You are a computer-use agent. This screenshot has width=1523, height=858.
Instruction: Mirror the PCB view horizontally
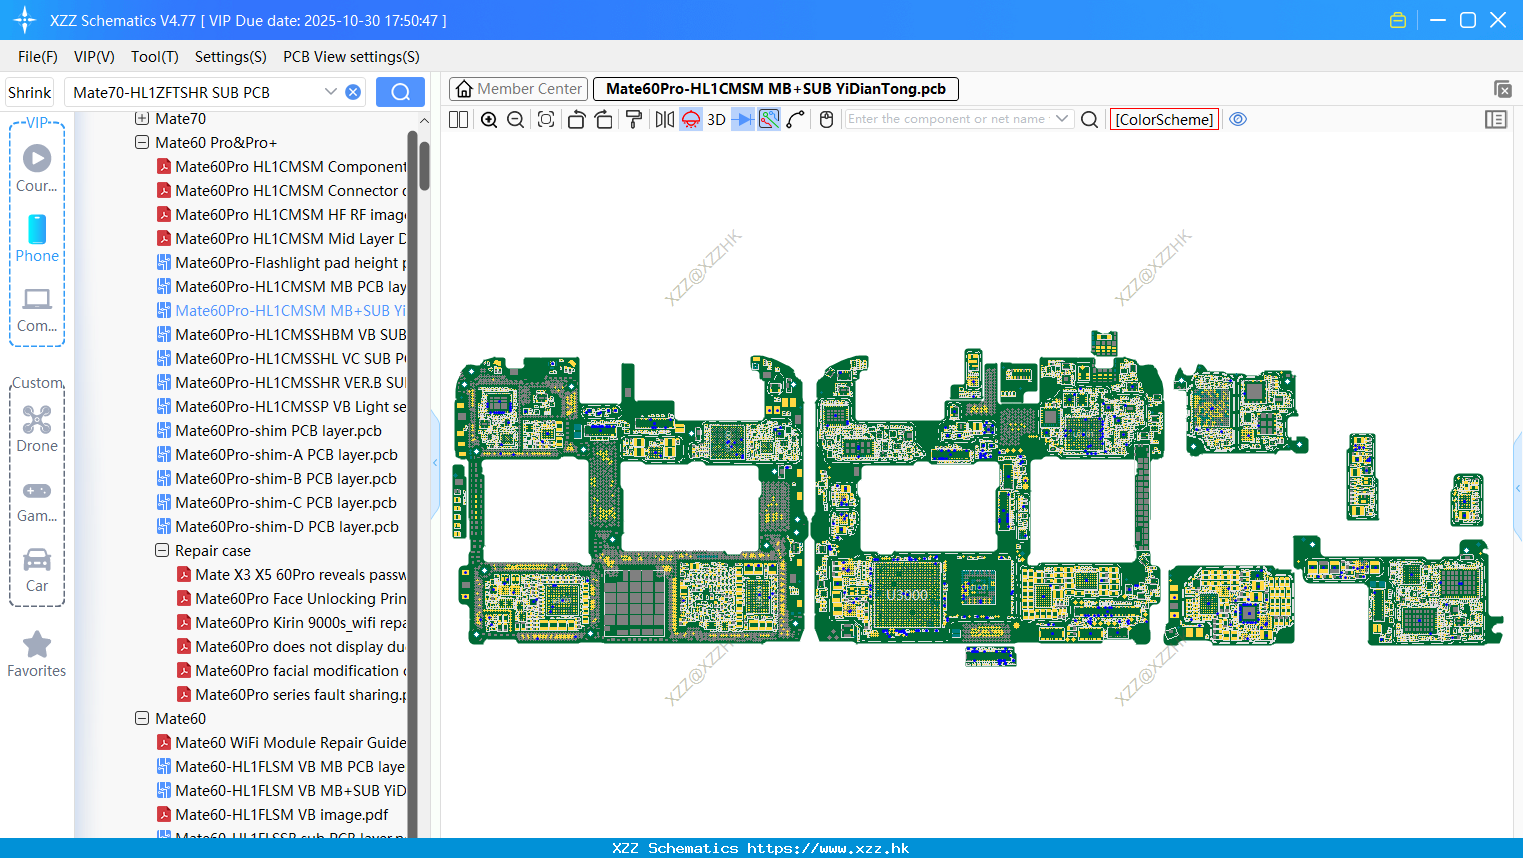pos(664,119)
